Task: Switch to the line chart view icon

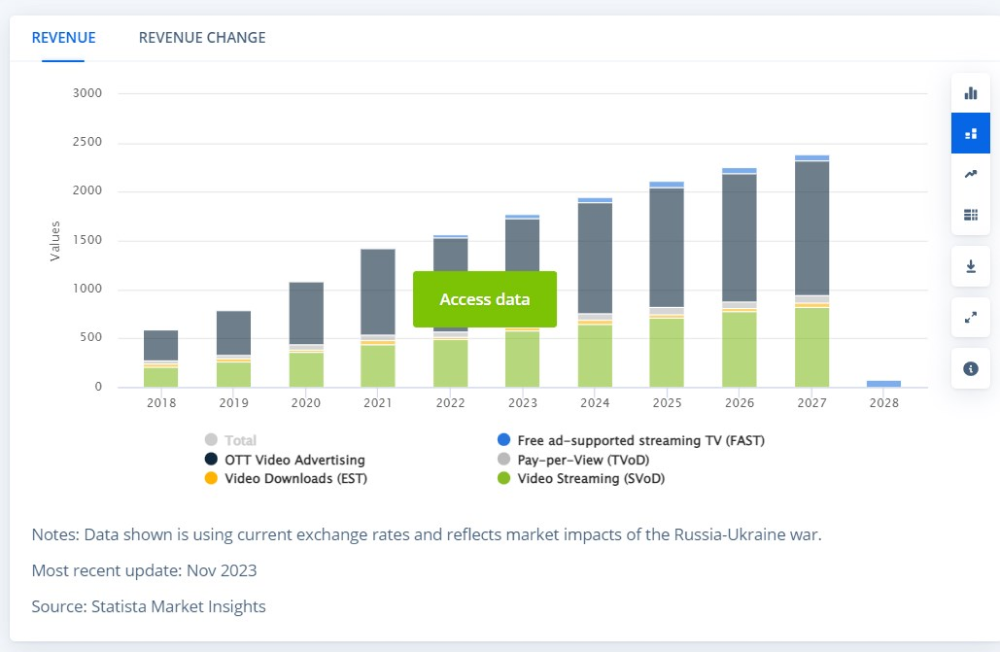Action: tap(970, 174)
